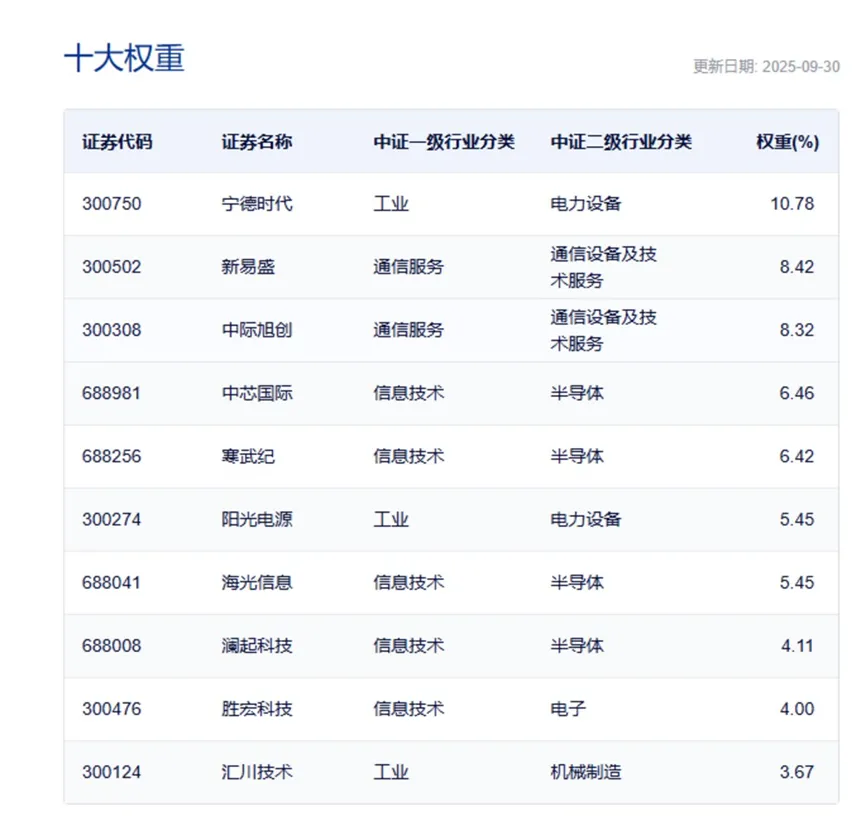The width and height of the screenshot is (866, 821).
Task: Click the 澜起科技 name cell
Action: [x=257, y=645]
